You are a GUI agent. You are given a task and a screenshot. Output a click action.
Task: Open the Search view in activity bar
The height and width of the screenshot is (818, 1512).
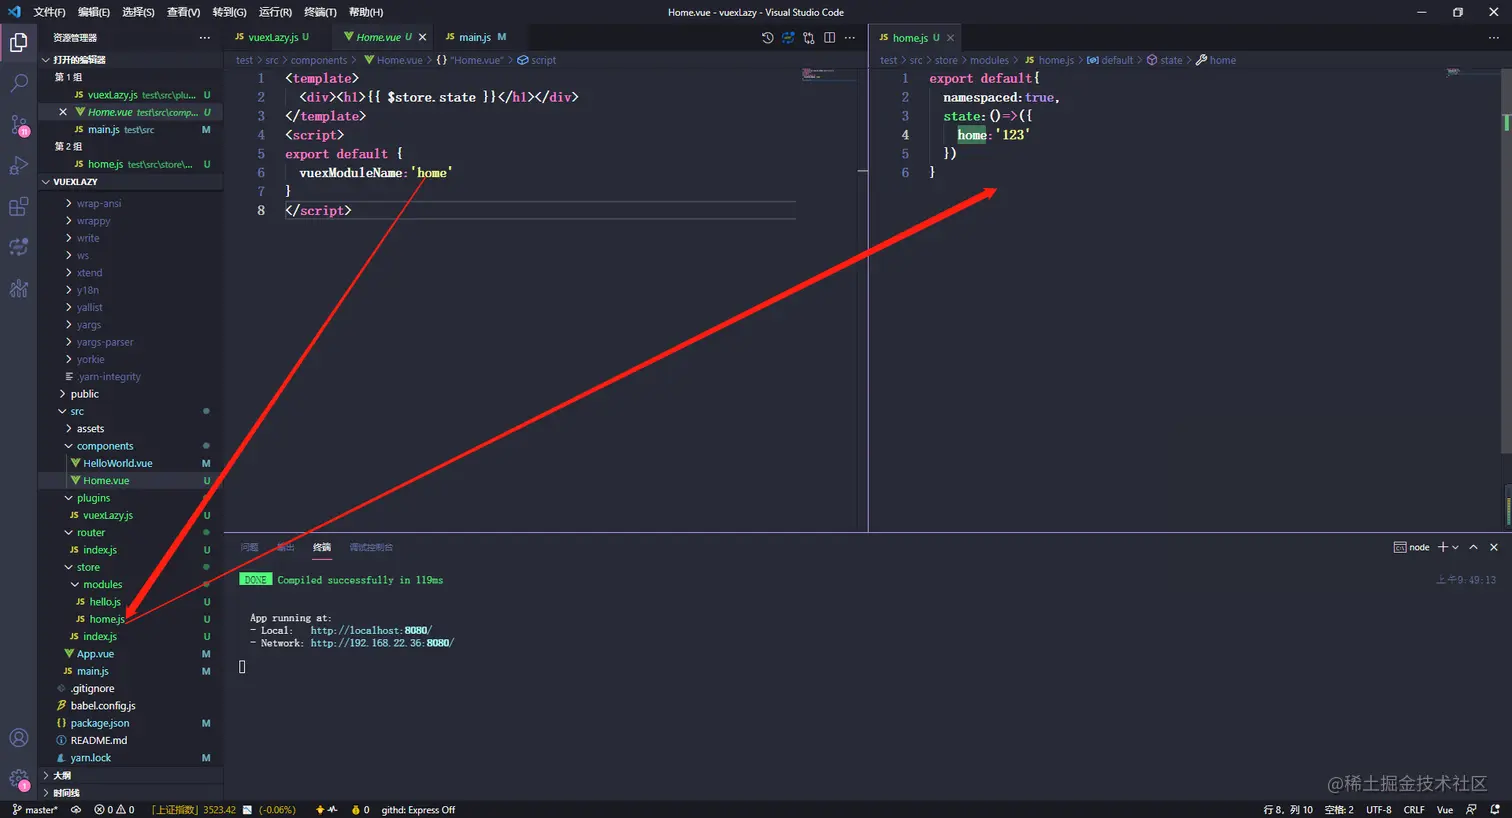point(18,83)
